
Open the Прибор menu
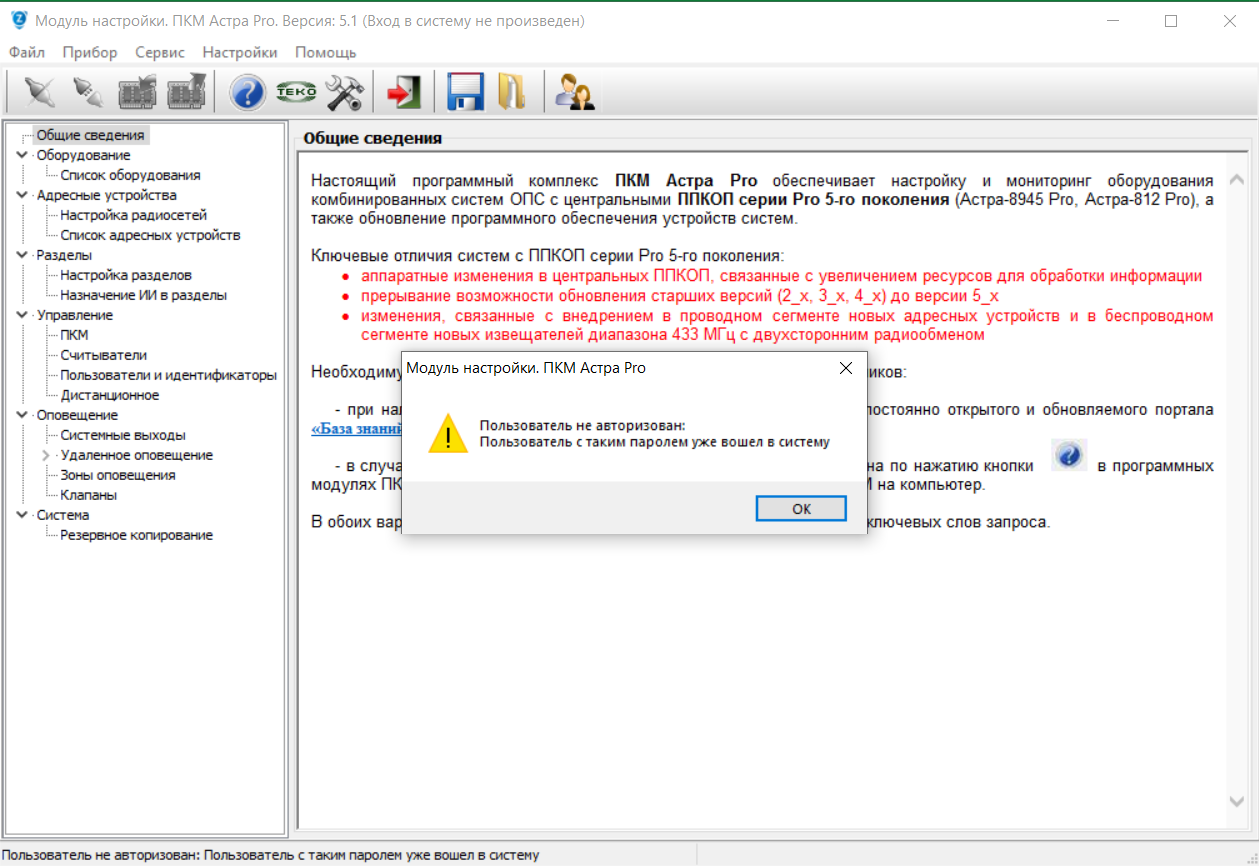tap(89, 52)
